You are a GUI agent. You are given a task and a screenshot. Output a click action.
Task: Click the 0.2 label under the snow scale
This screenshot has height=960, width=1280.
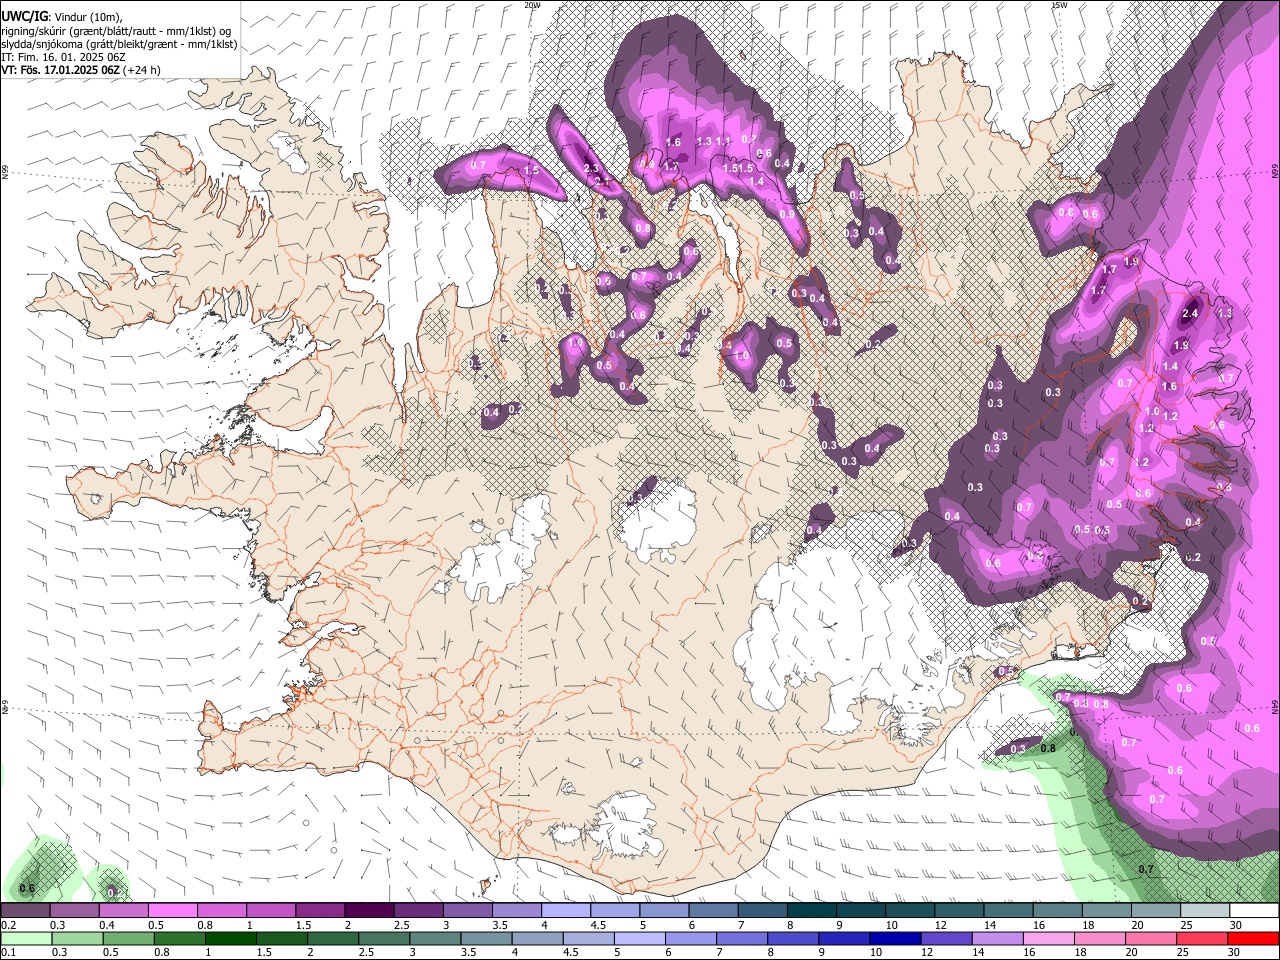tap(7, 925)
